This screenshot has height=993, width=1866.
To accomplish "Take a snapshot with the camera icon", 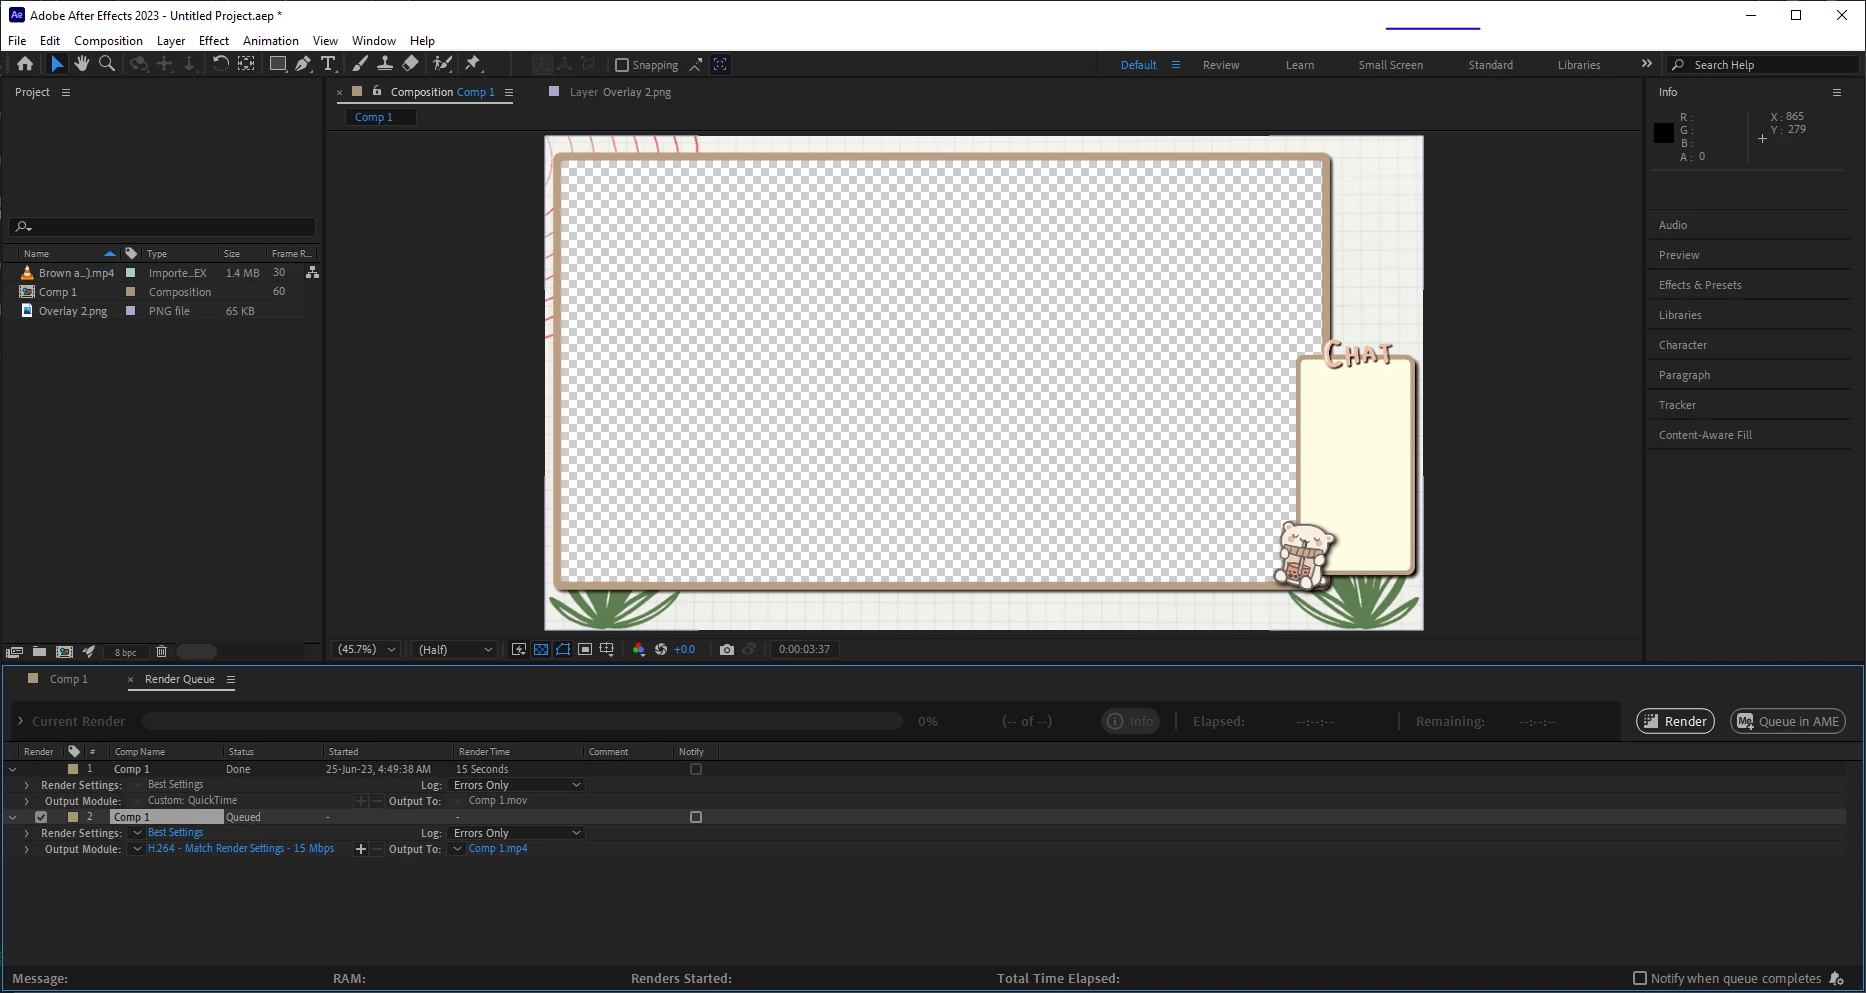I will [x=727, y=650].
